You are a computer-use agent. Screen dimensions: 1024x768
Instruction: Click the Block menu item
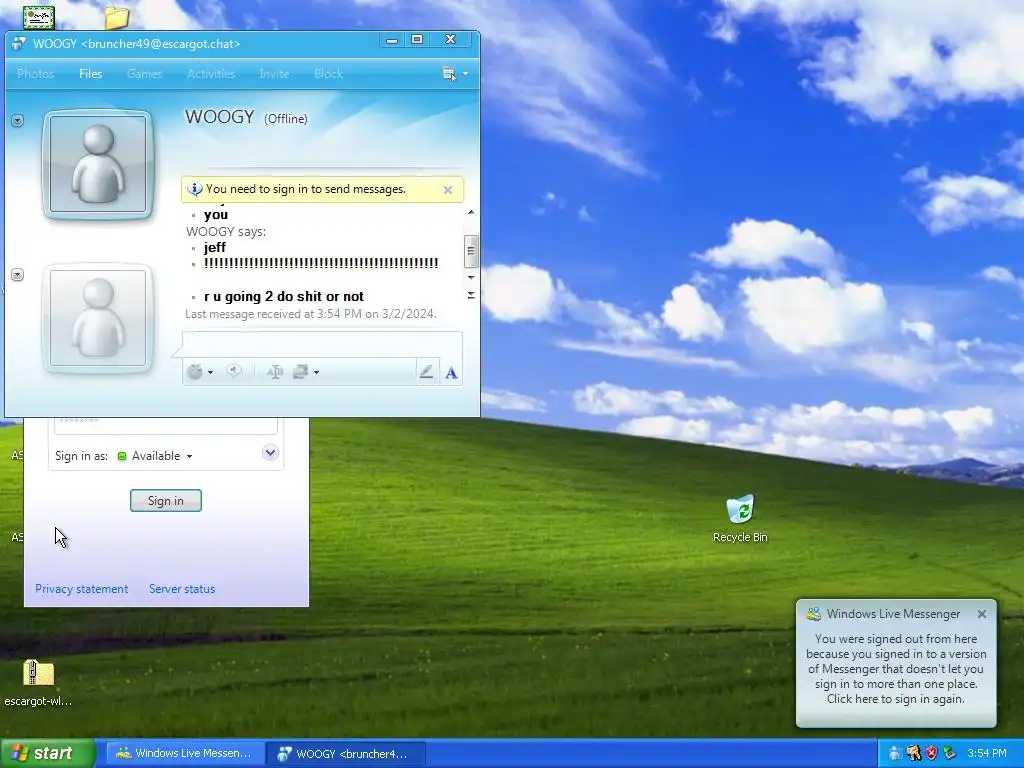tap(328, 74)
